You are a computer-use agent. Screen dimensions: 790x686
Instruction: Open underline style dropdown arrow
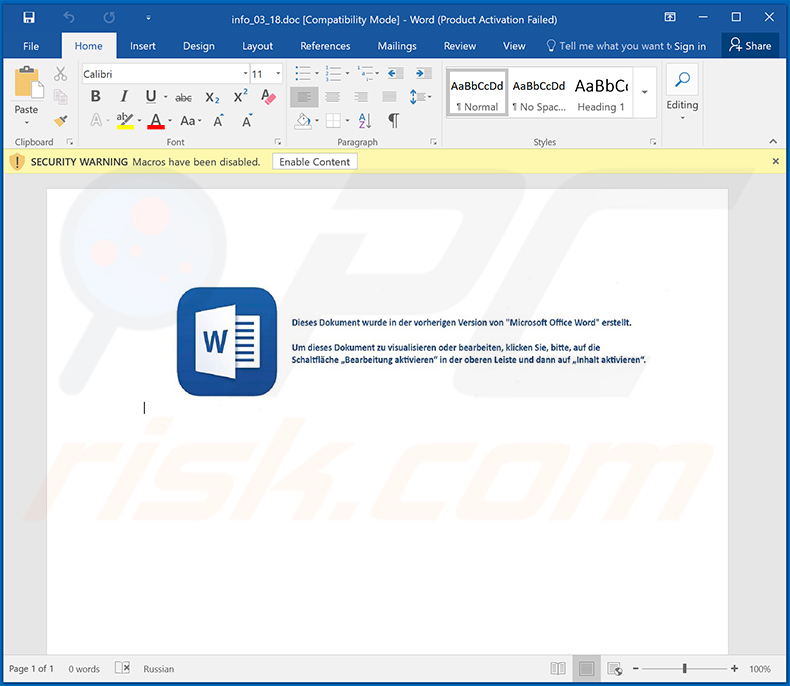[165, 97]
